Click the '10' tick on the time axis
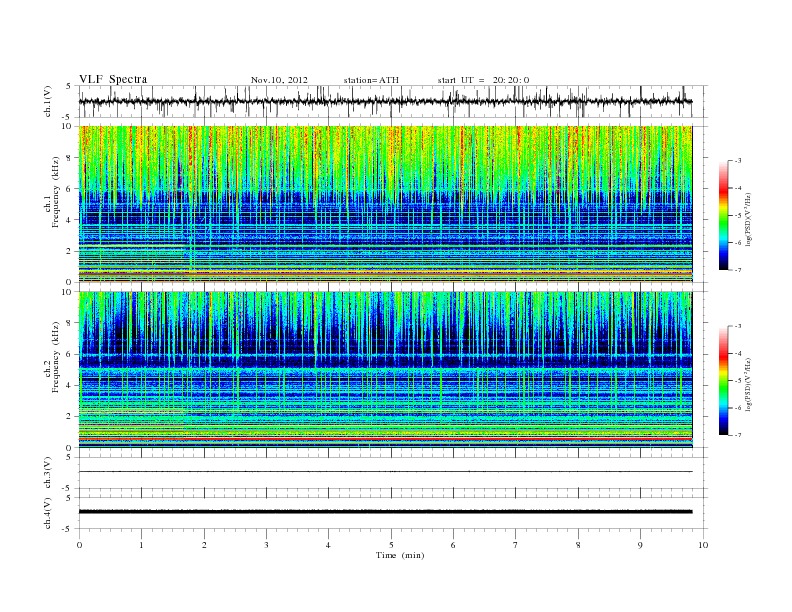Screen dimensions: 792x612 pyautogui.click(x=703, y=545)
